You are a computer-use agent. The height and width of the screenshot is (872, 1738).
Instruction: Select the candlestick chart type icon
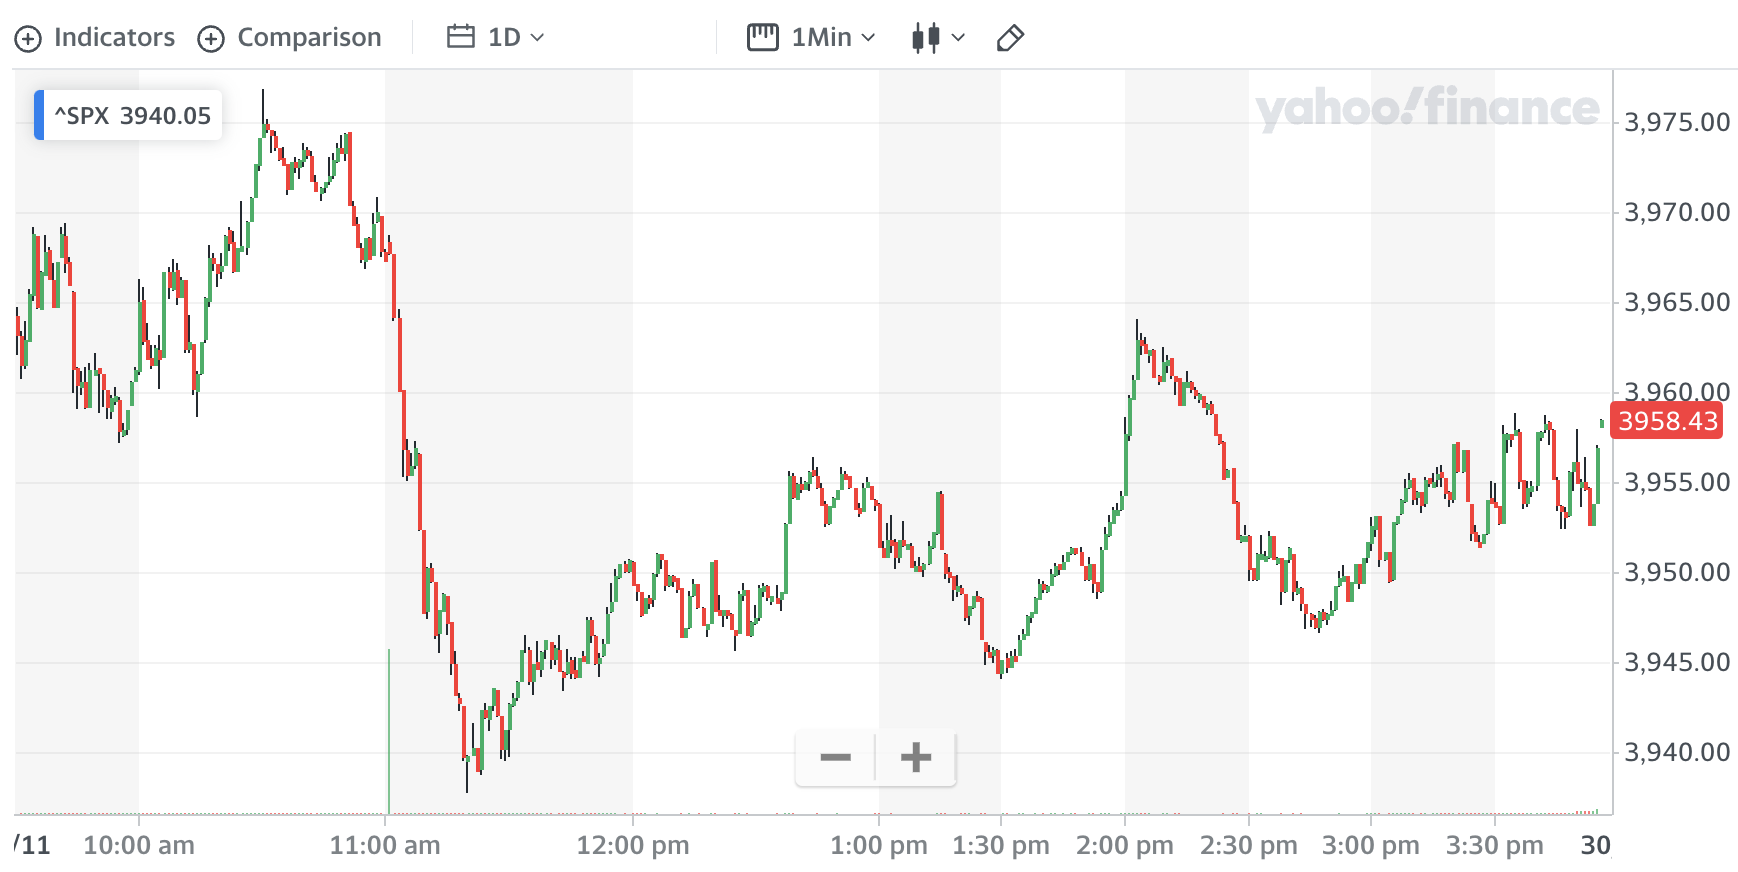(x=925, y=38)
